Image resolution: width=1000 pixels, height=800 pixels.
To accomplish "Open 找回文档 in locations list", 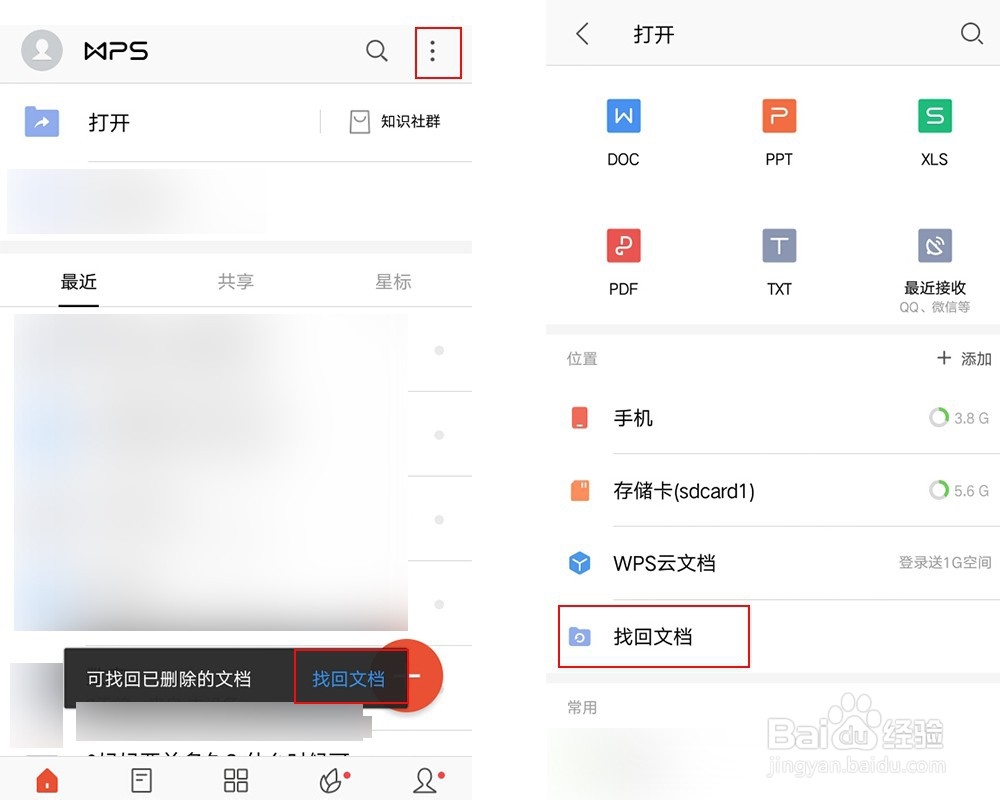I will pos(653,637).
